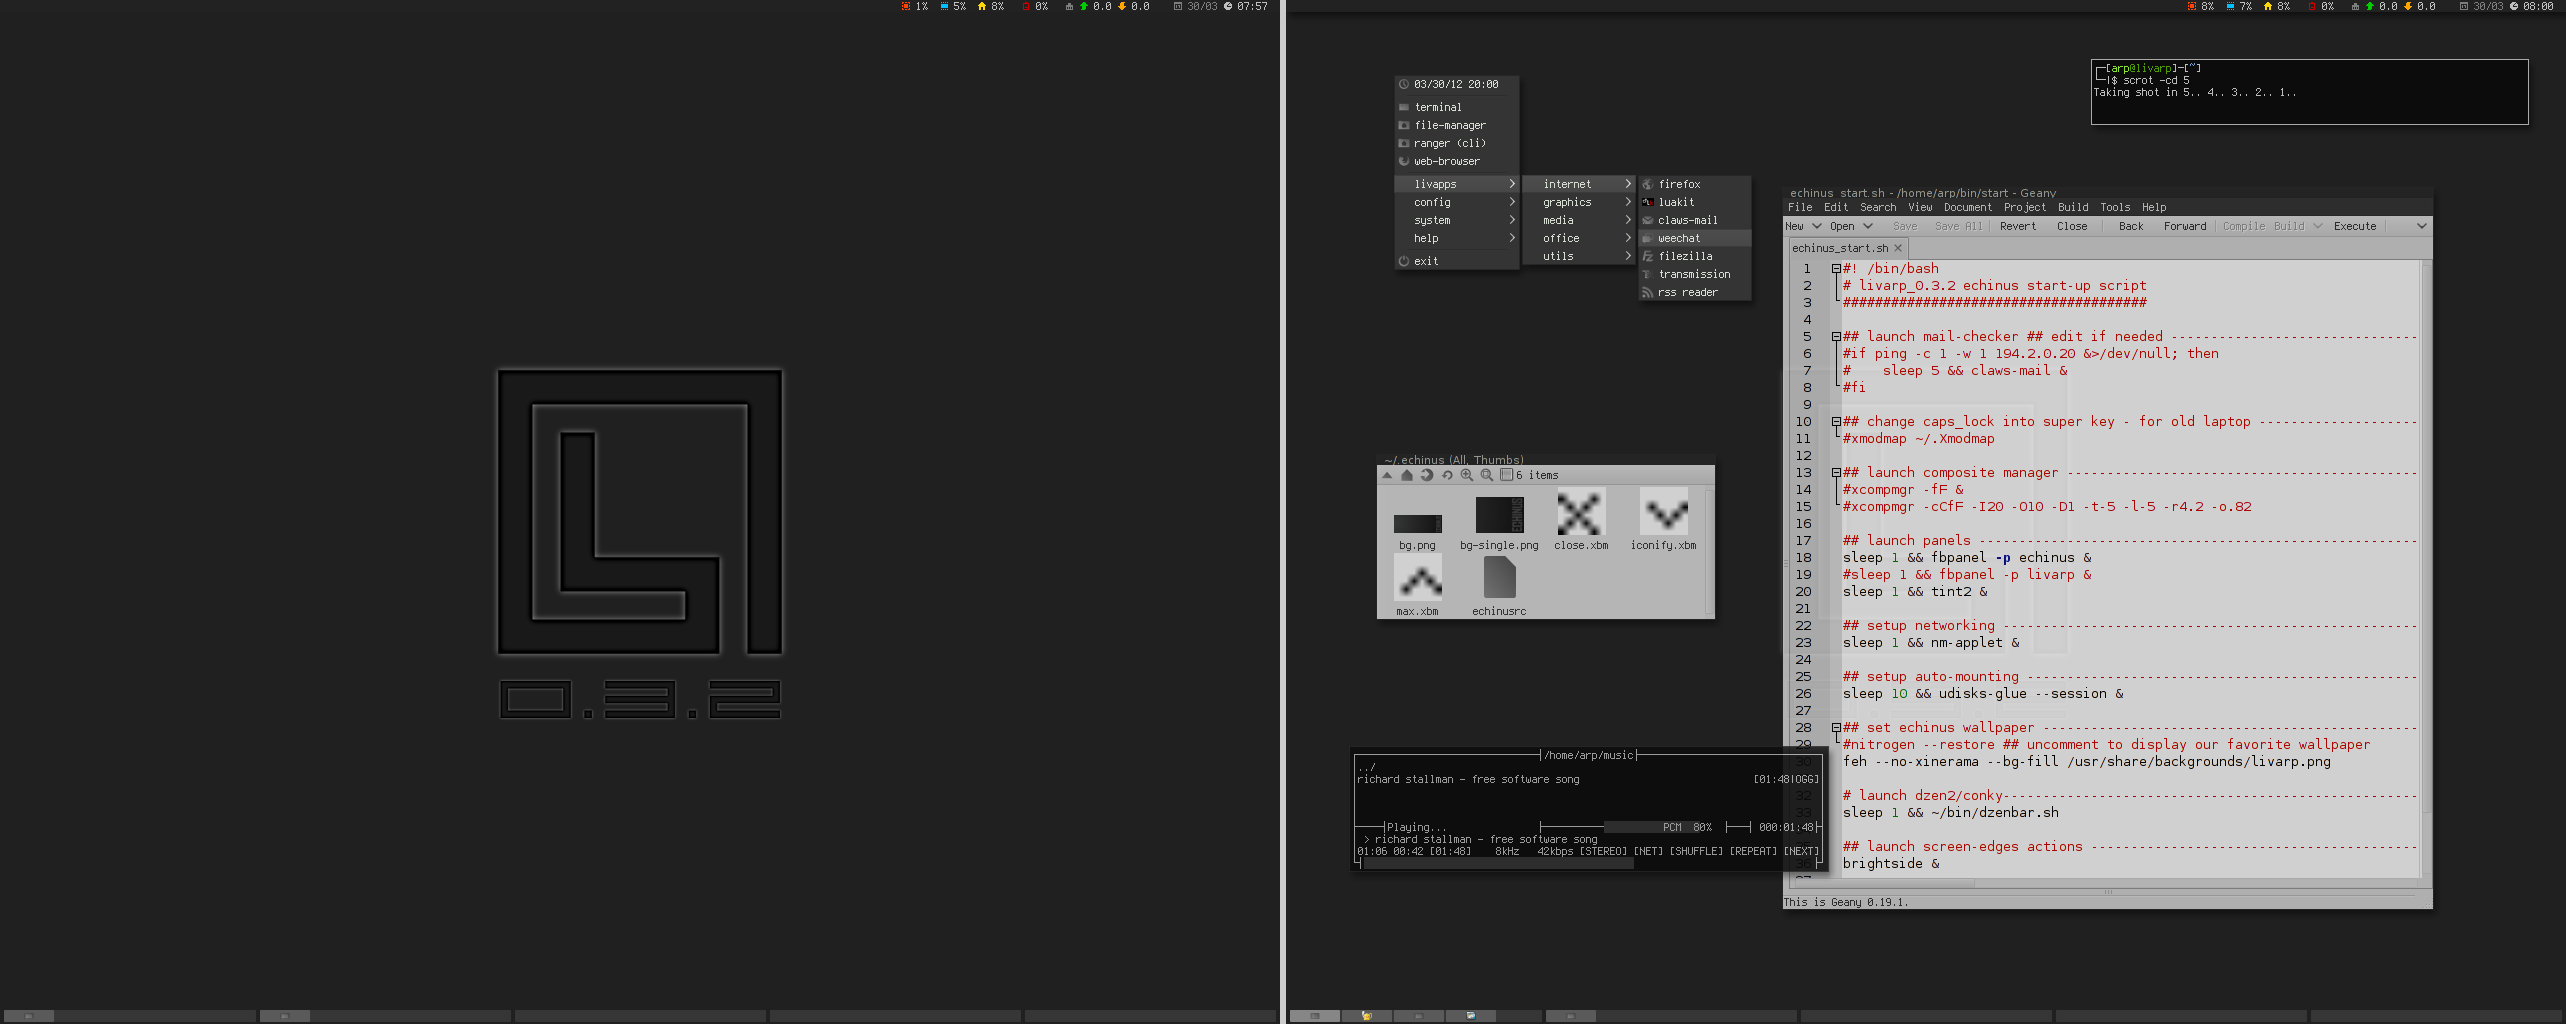Collapse the fold marker on line 13
Screen dimensions: 2566x1024
pos(1836,473)
